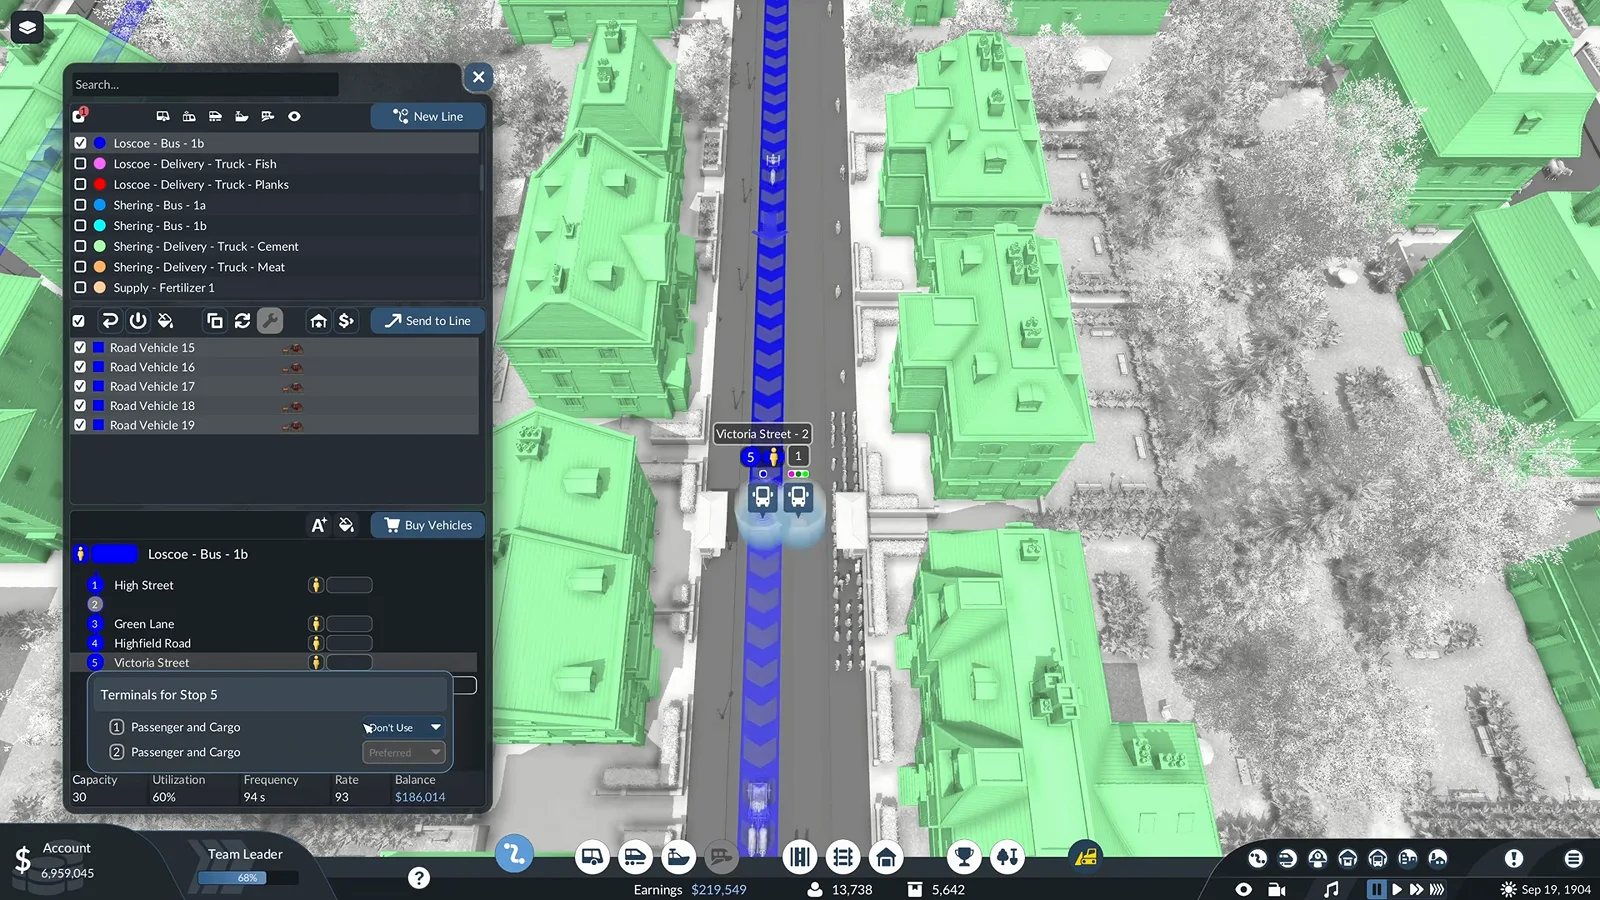
Task: Toggle the line visibility eye filter
Action: (x=294, y=116)
